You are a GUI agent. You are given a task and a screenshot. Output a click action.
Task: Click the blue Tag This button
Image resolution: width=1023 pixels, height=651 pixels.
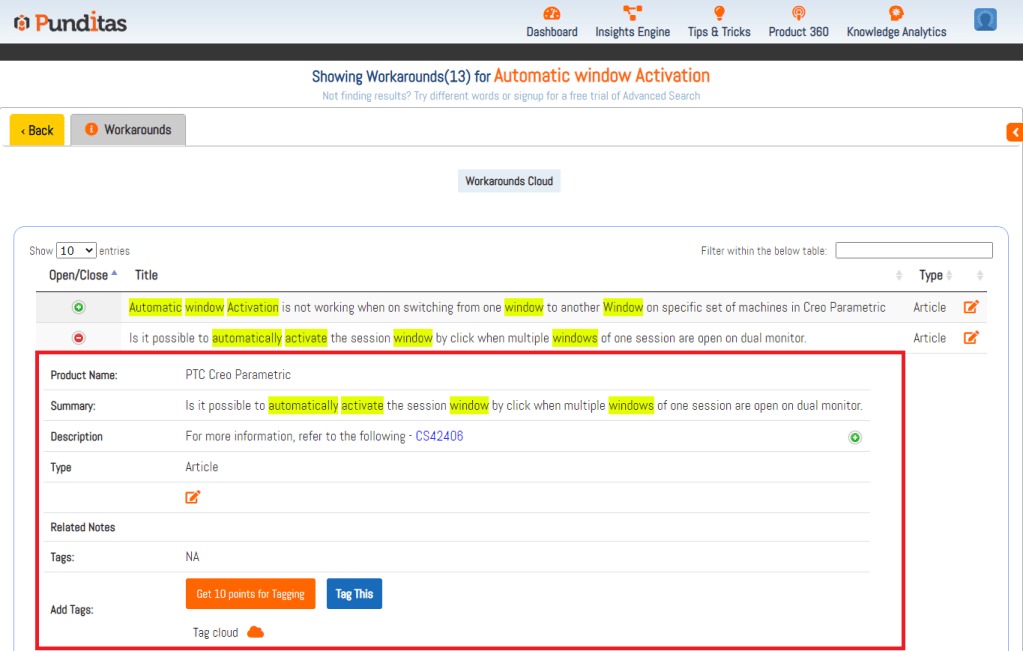[x=354, y=594]
